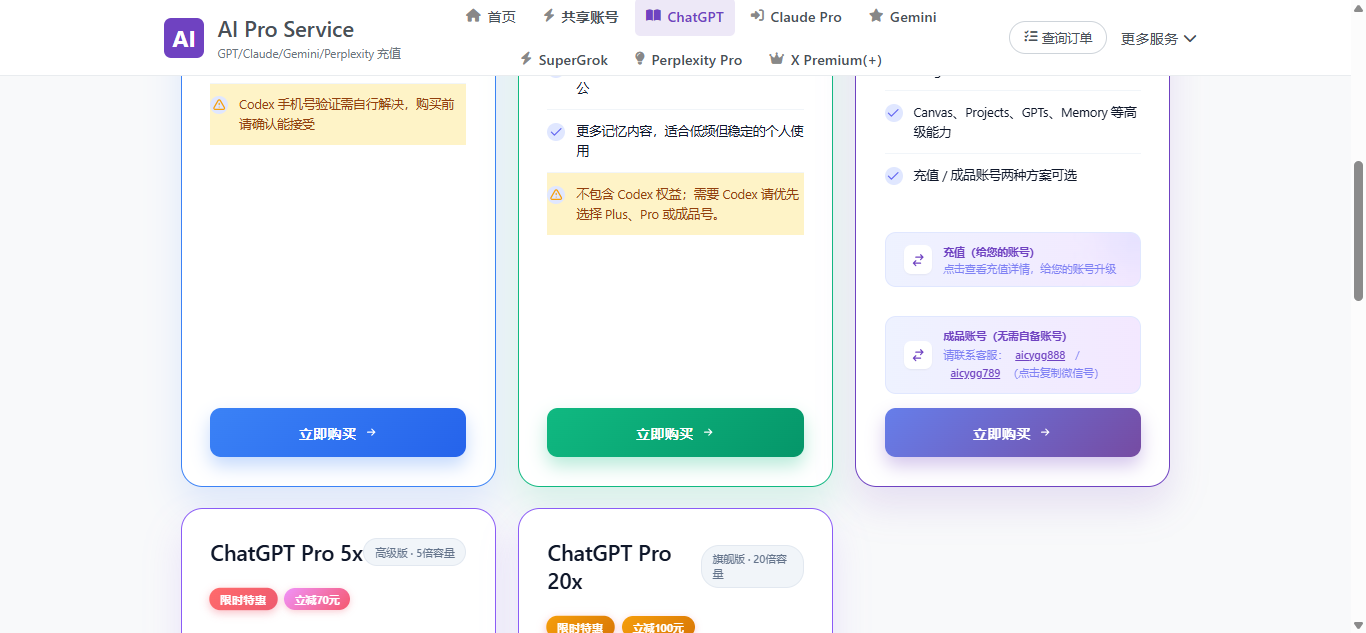Select the ChatGPT nav tab

tap(685, 16)
